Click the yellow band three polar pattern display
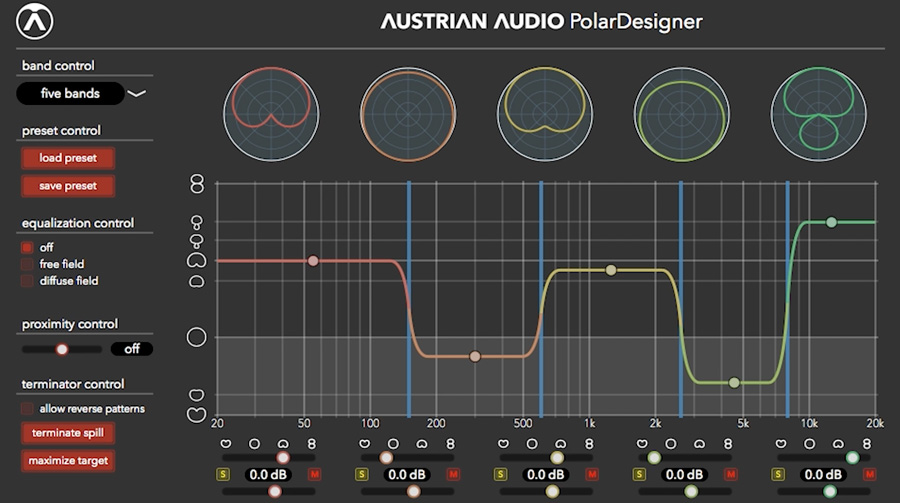Screen dimensions: 900x503 [x=545, y=114]
